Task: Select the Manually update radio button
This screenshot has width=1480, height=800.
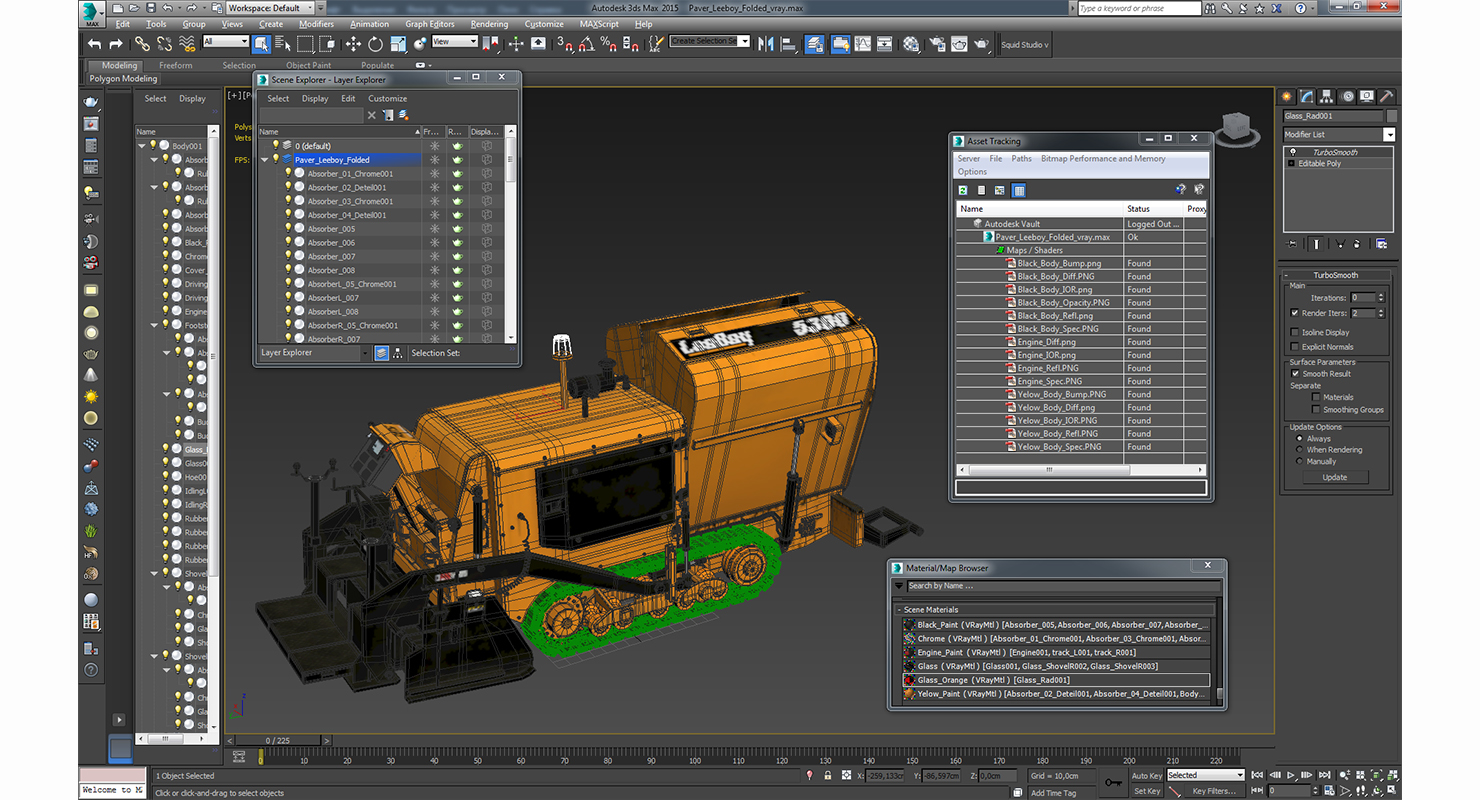Action: tap(1300, 461)
